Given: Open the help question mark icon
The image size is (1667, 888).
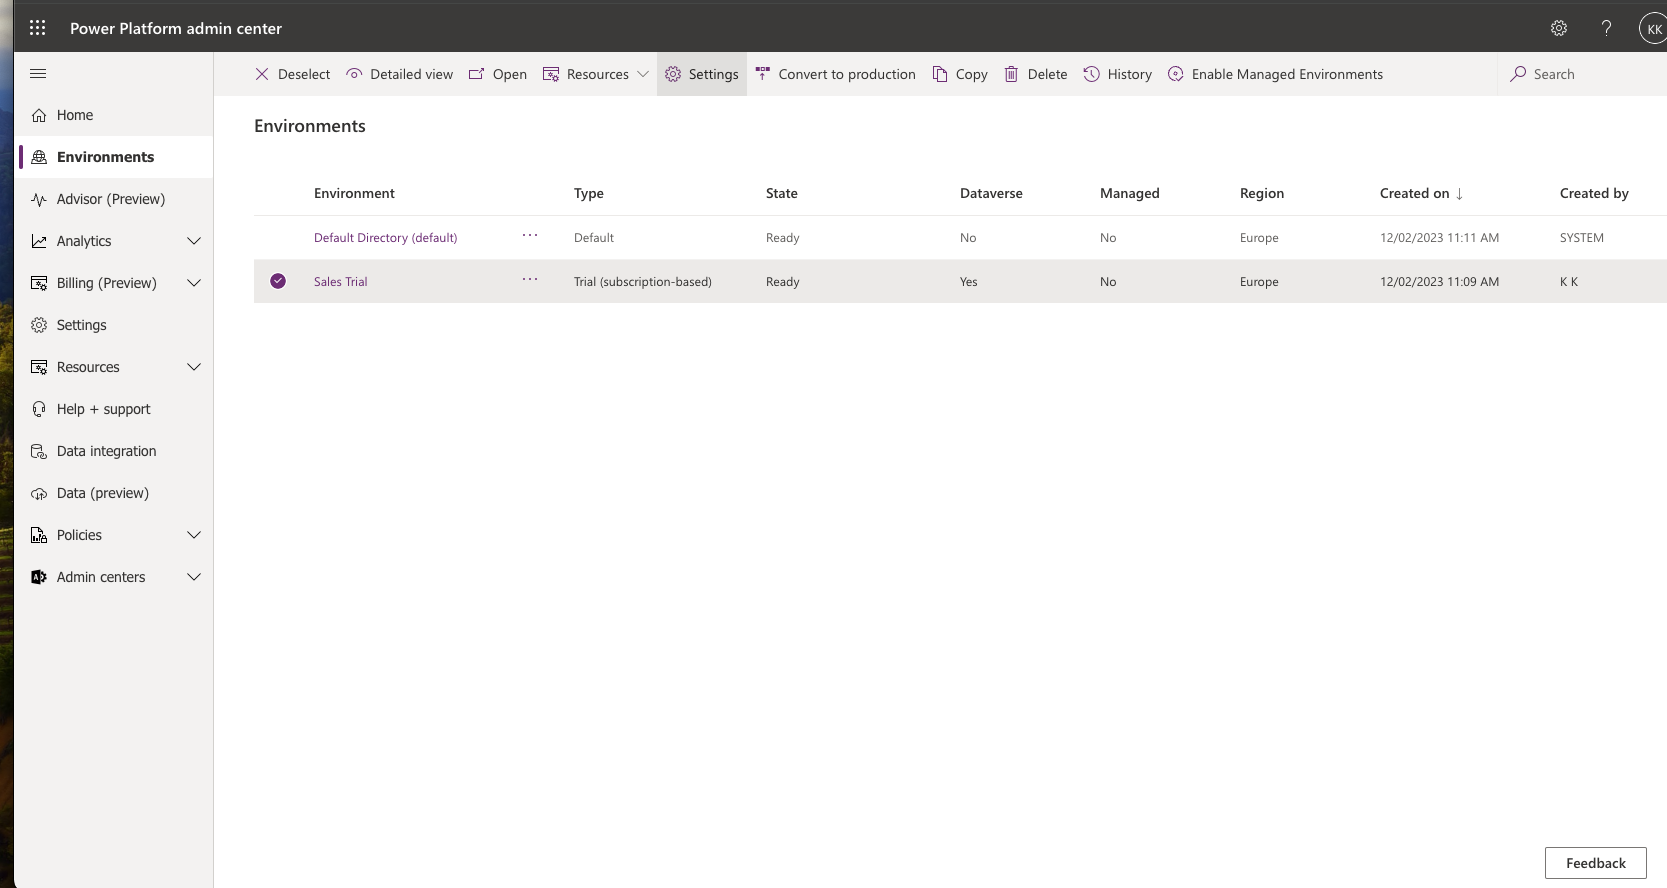Looking at the screenshot, I should (x=1606, y=28).
